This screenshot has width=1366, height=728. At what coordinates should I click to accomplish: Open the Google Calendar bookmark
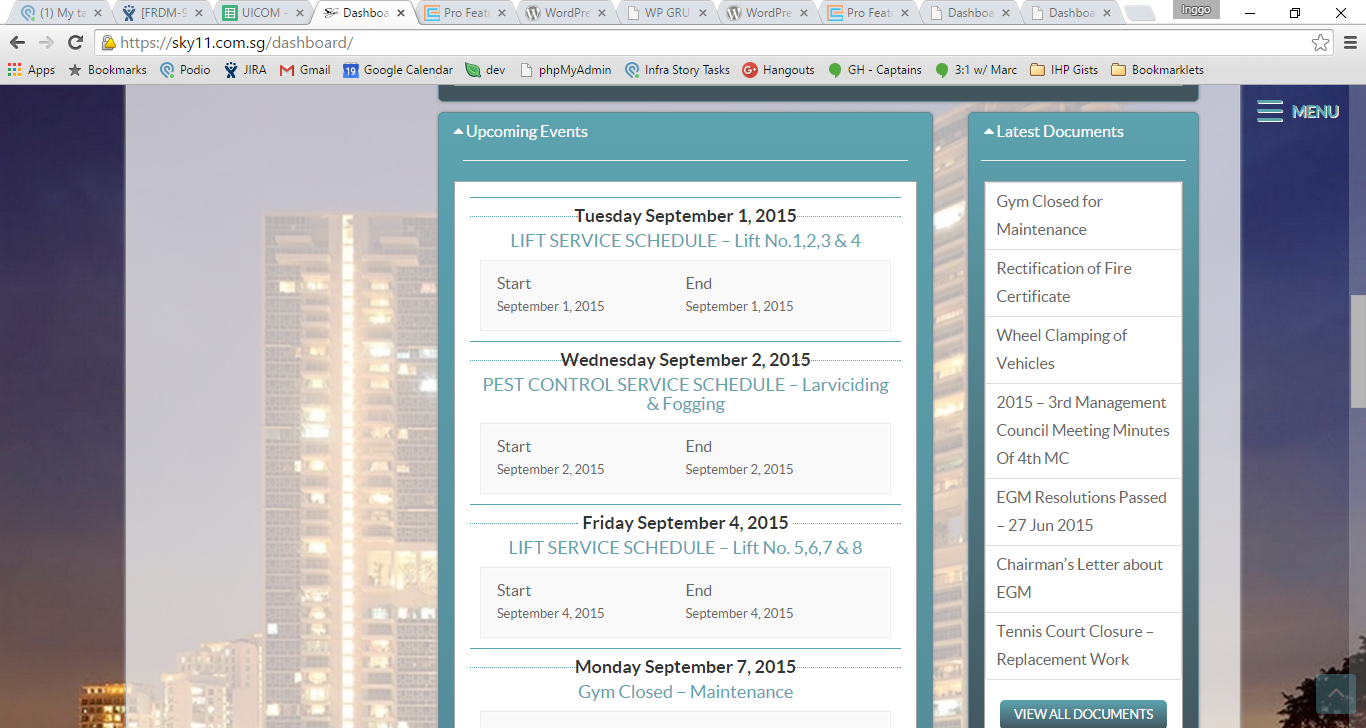[398, 70]
